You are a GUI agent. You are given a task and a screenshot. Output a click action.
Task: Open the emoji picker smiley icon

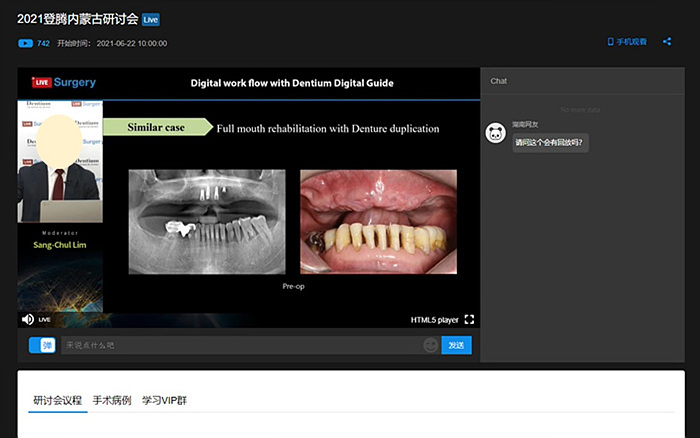(430, 345)
